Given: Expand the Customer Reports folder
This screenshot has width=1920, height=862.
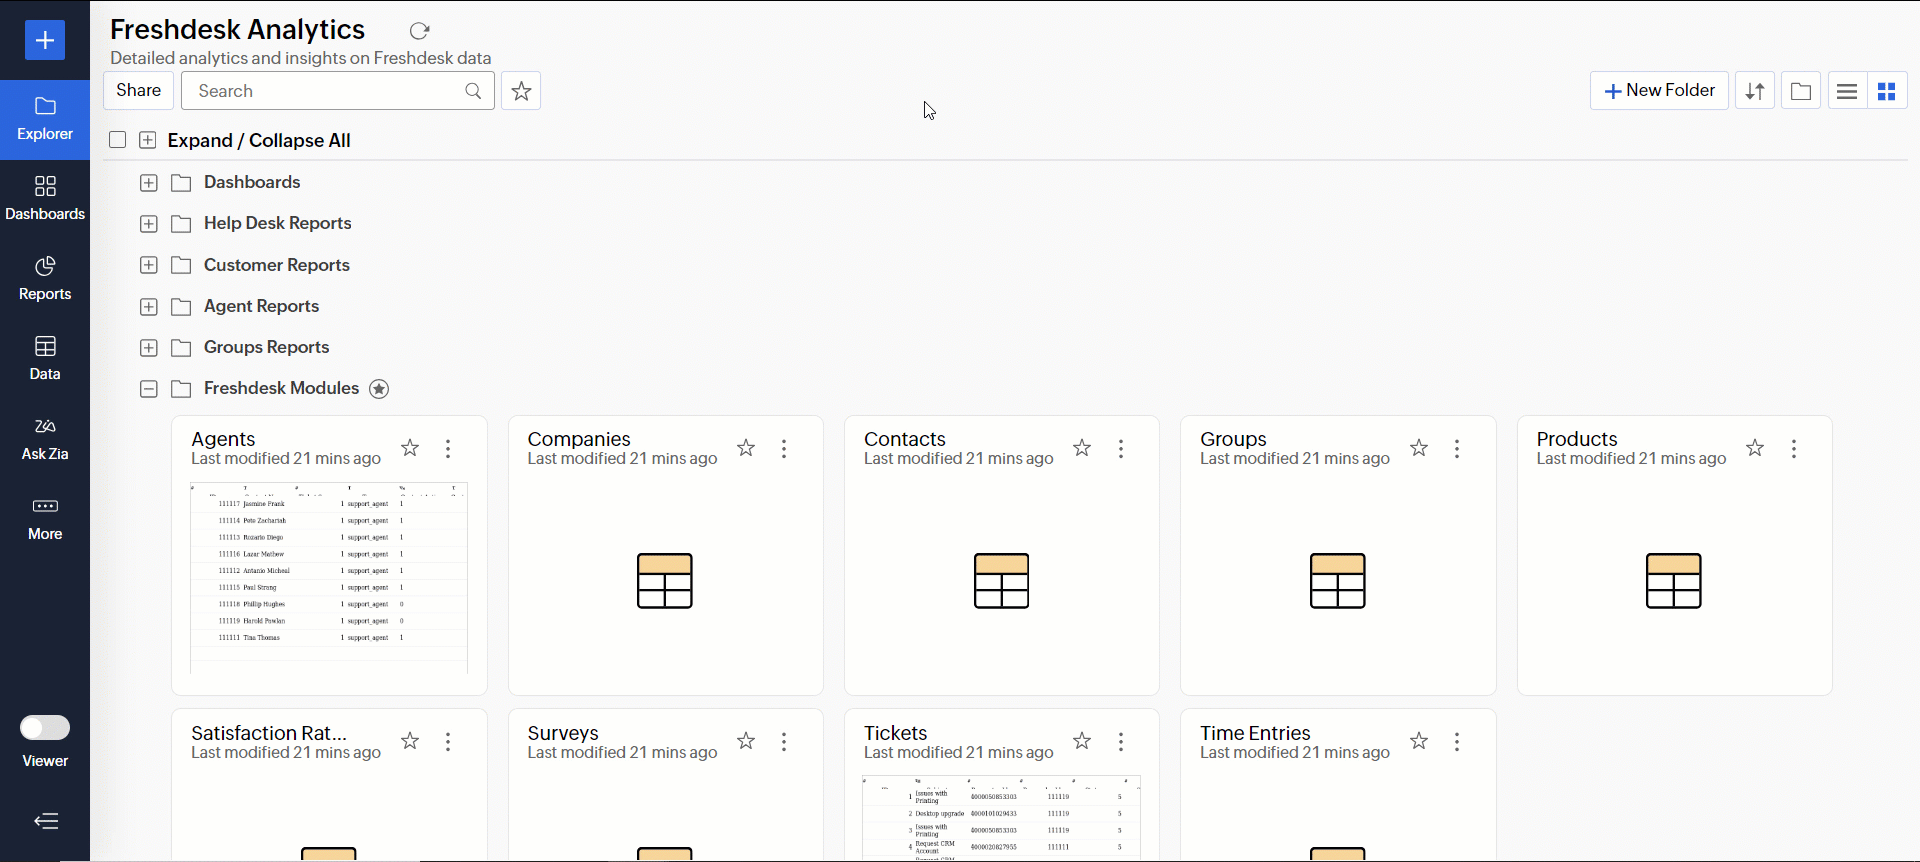Looking at the screenshot, I should (x=149, y=265).
